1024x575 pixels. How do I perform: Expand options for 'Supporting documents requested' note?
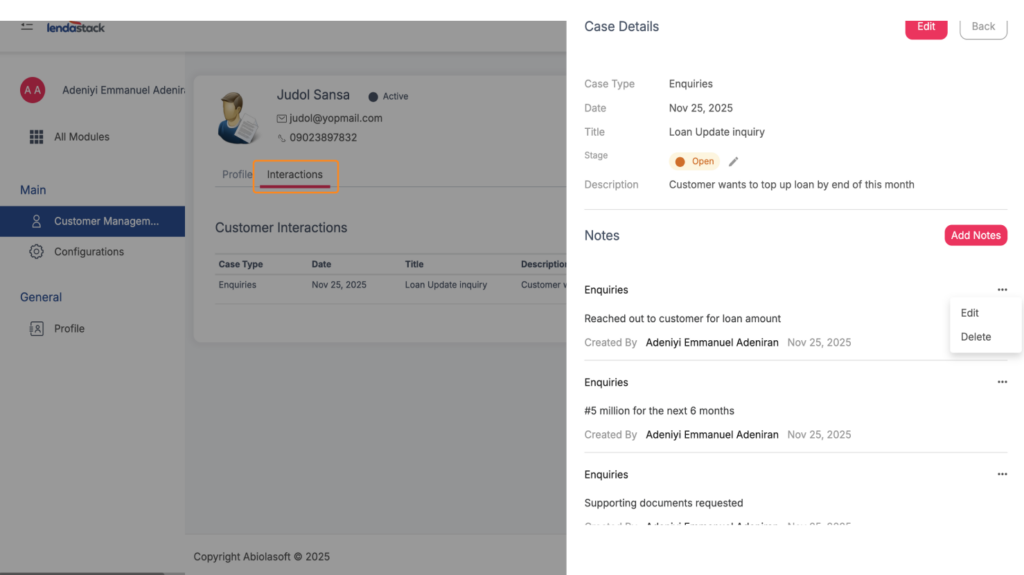tap(1001, 474)
